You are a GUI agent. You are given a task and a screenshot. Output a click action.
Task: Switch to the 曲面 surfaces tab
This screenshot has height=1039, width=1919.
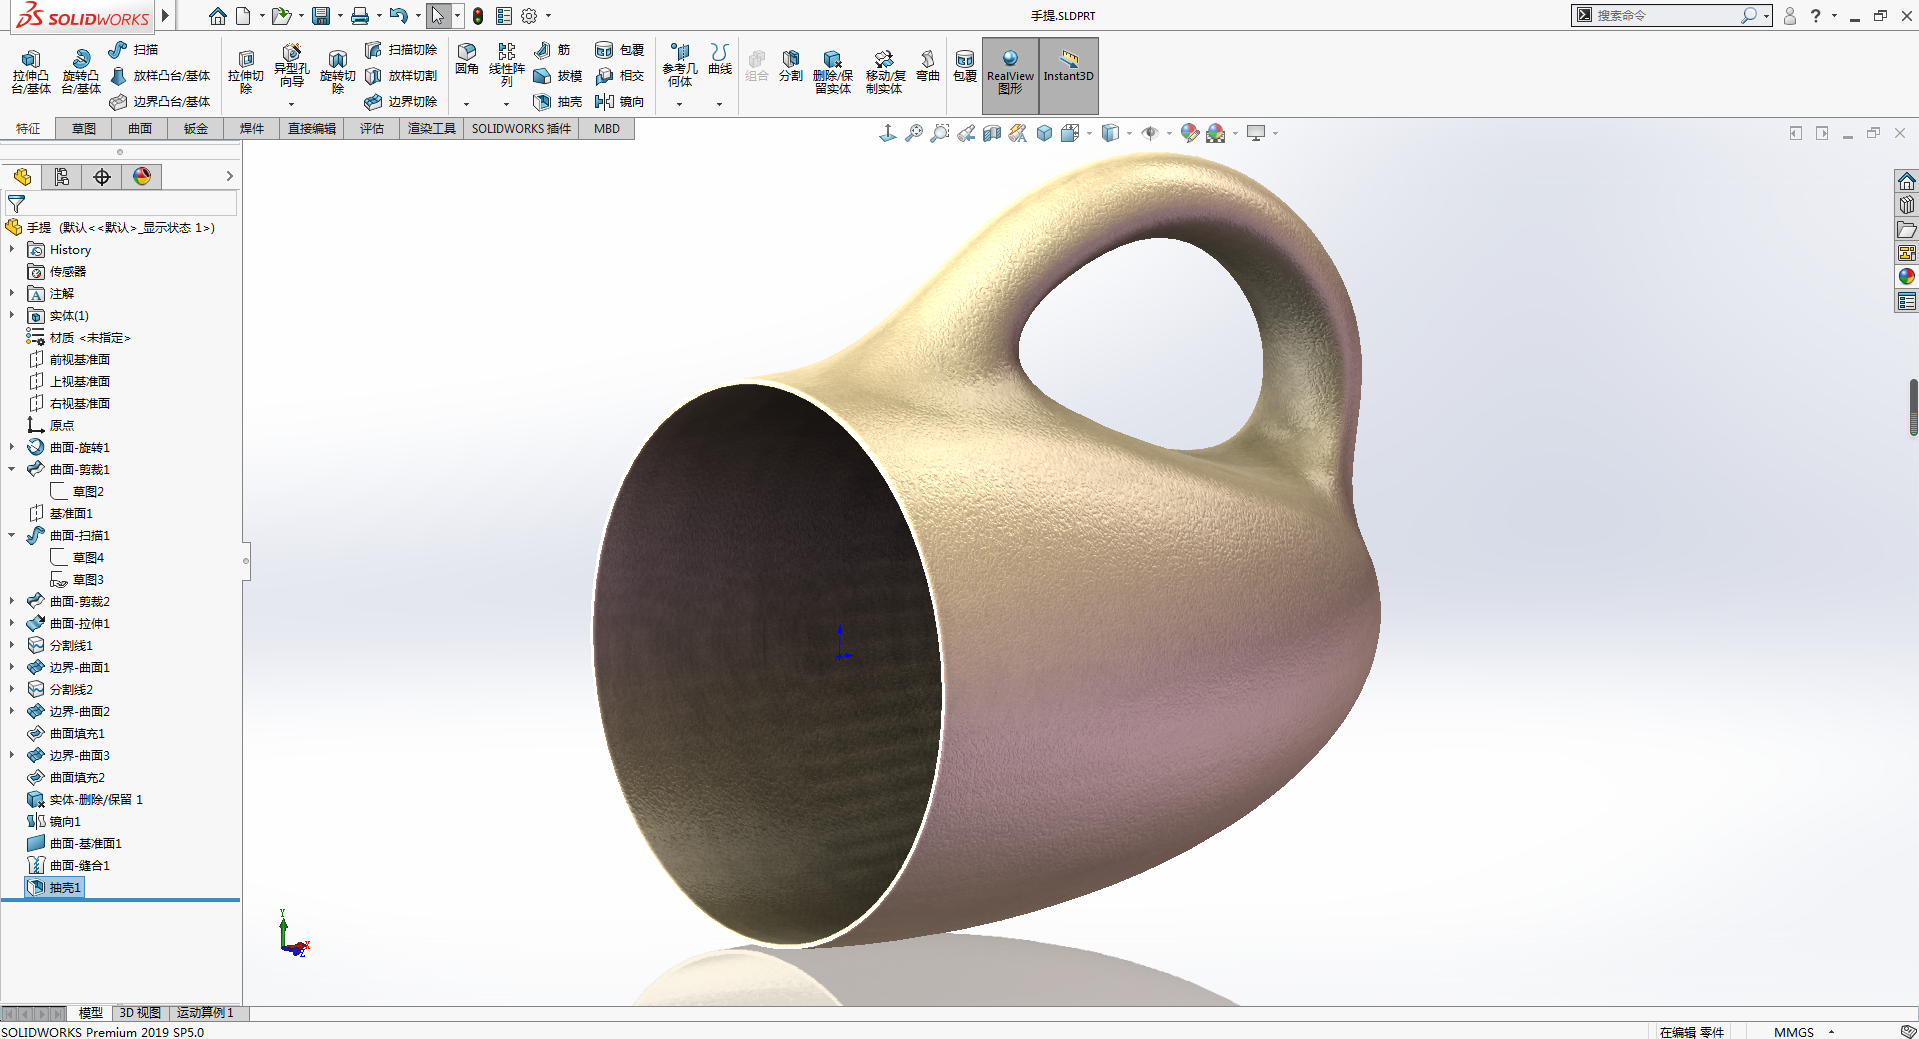(140, 128)
